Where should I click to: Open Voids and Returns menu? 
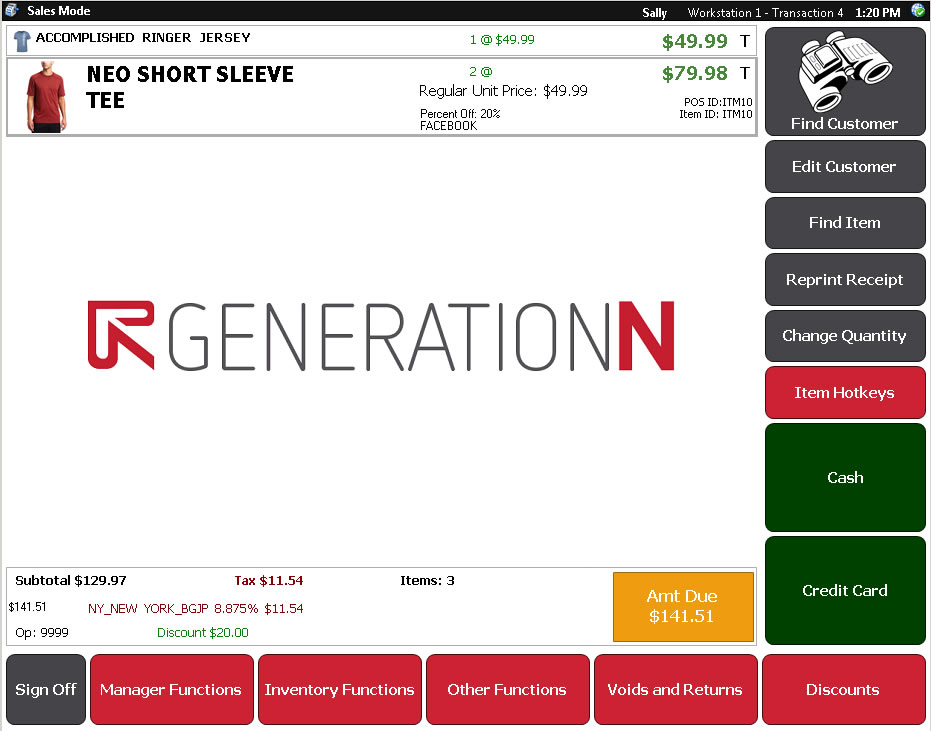click(x=675, y=690)
